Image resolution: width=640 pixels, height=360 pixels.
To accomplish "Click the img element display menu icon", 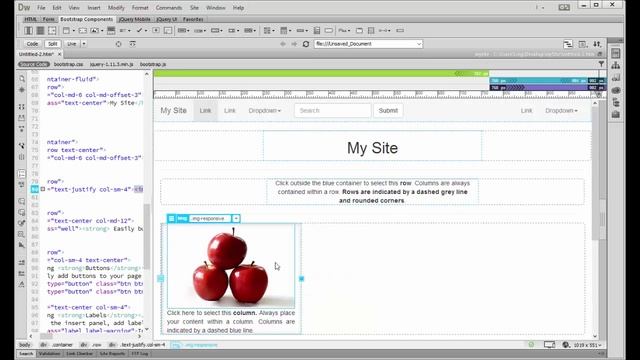I will click(x=171, y=219).
